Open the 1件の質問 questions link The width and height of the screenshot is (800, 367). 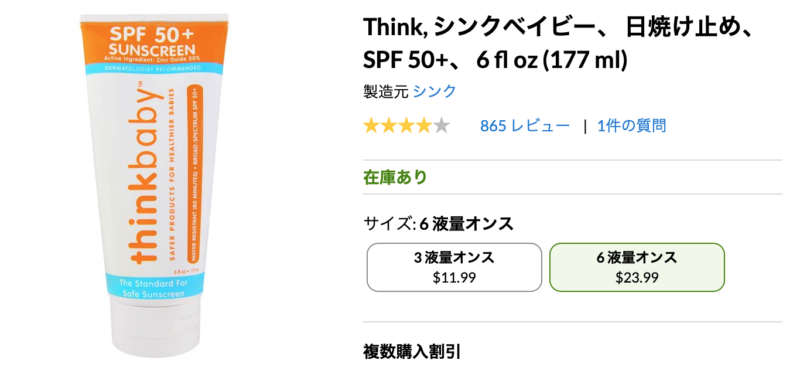(x=632, y=126)
